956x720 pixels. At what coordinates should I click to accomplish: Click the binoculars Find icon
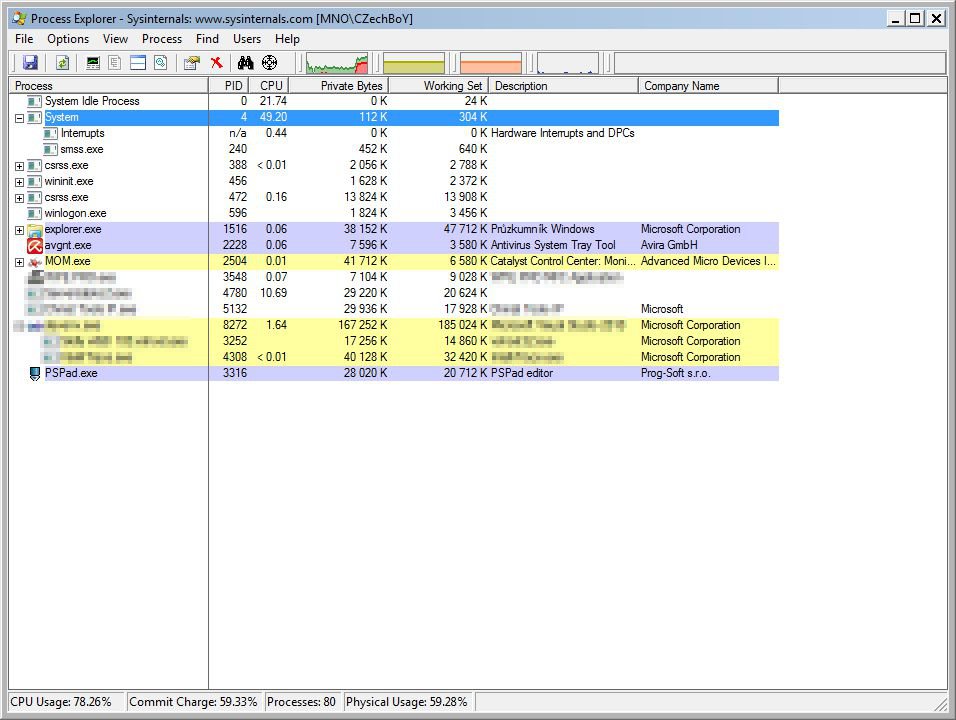245,62
